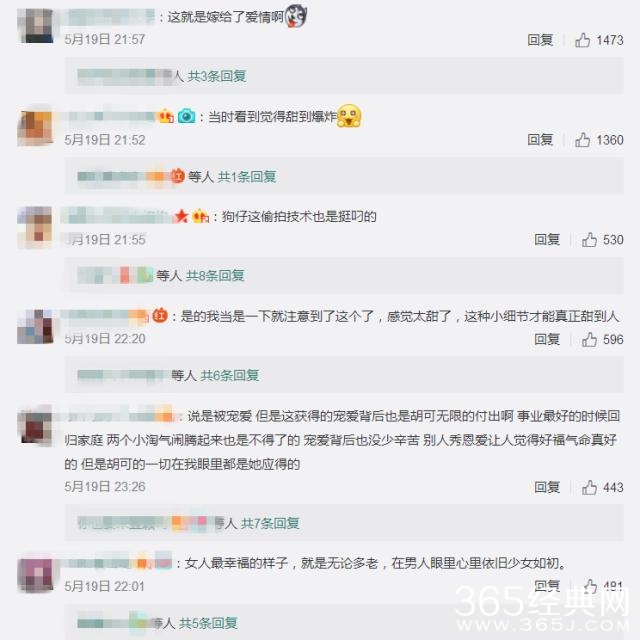Open first commenter's avatar at top

36,25
